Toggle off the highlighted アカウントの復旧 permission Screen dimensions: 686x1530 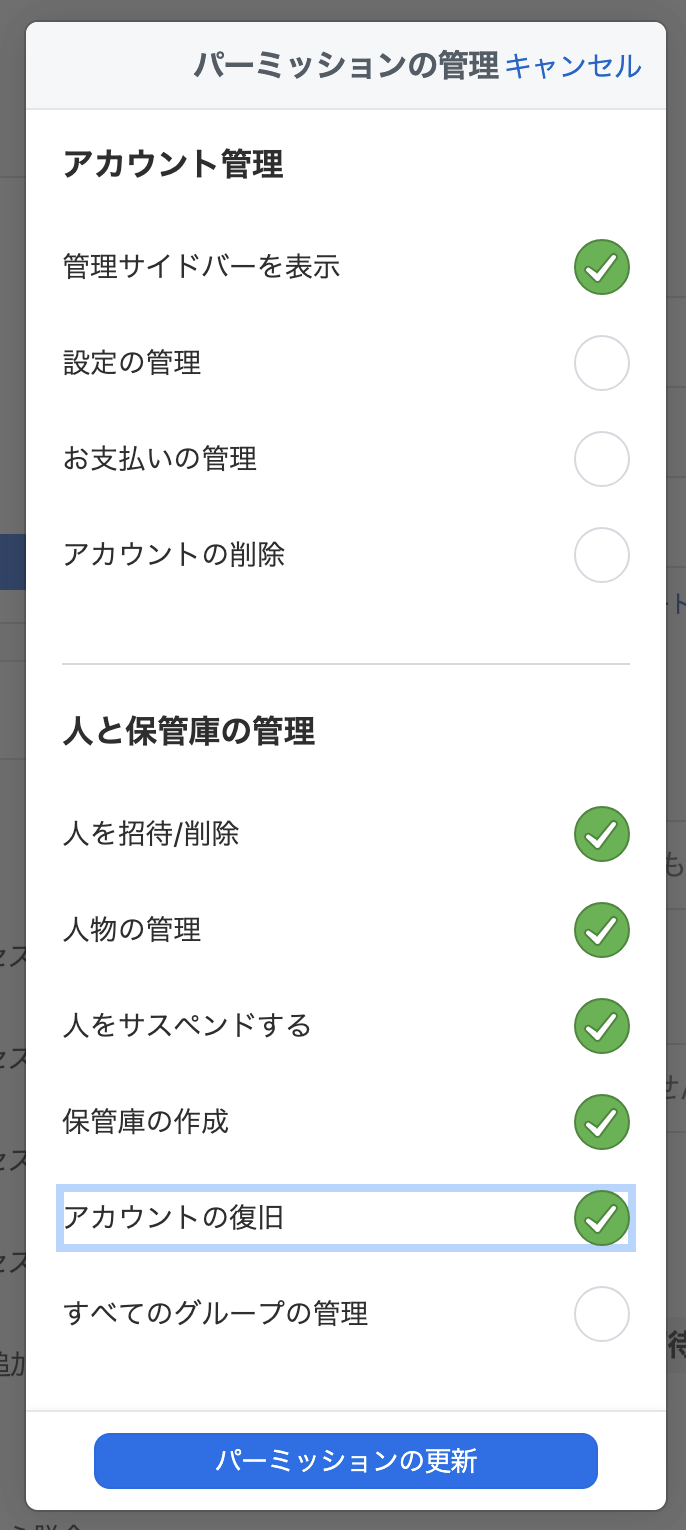tap(601, 1218)
